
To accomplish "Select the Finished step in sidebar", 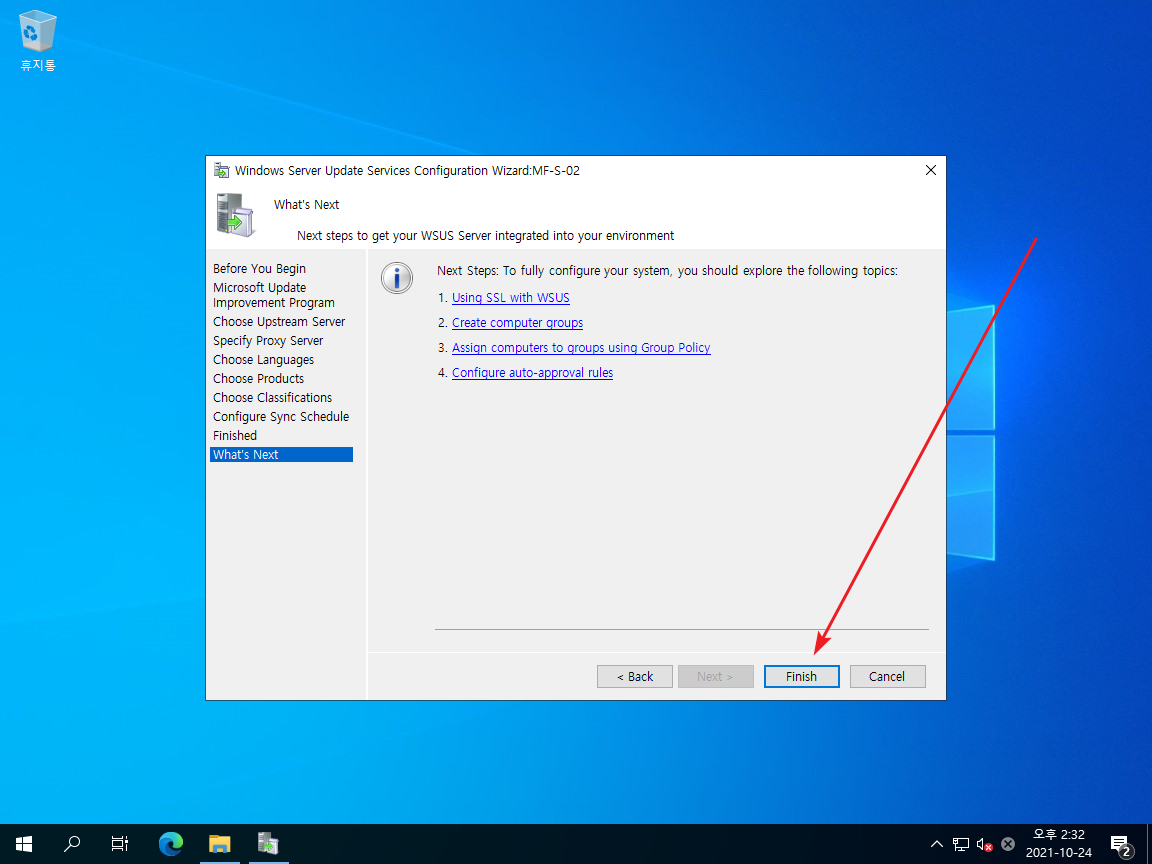I will [x=235, y=436].
